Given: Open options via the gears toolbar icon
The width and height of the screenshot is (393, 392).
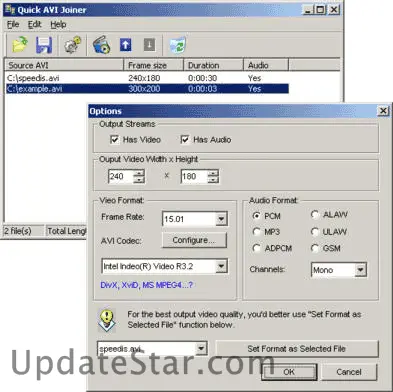Looking at the screenshot, I should pyautogui.click(x=72, y=45).
